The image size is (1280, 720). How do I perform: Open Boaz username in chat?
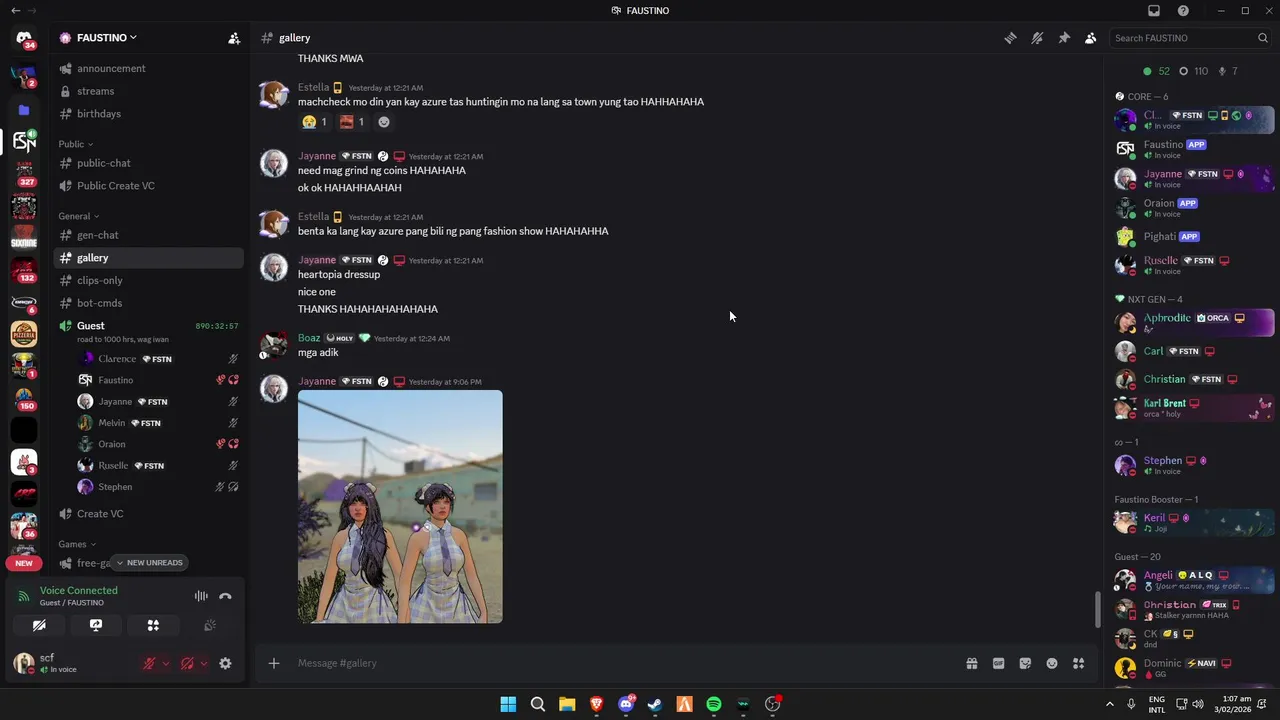point(309,338)
